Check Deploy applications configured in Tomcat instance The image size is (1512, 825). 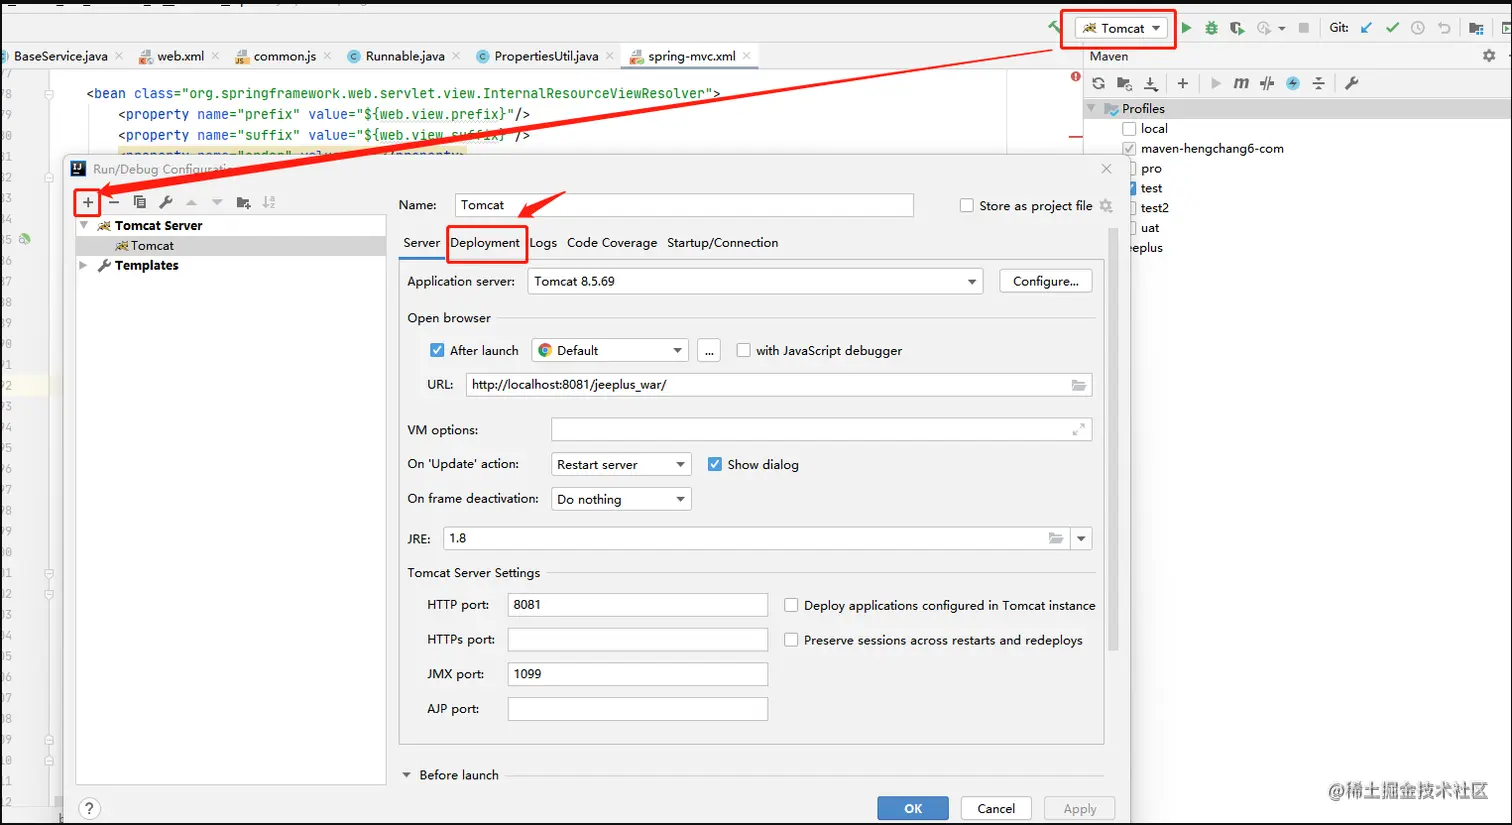[791, 605]
